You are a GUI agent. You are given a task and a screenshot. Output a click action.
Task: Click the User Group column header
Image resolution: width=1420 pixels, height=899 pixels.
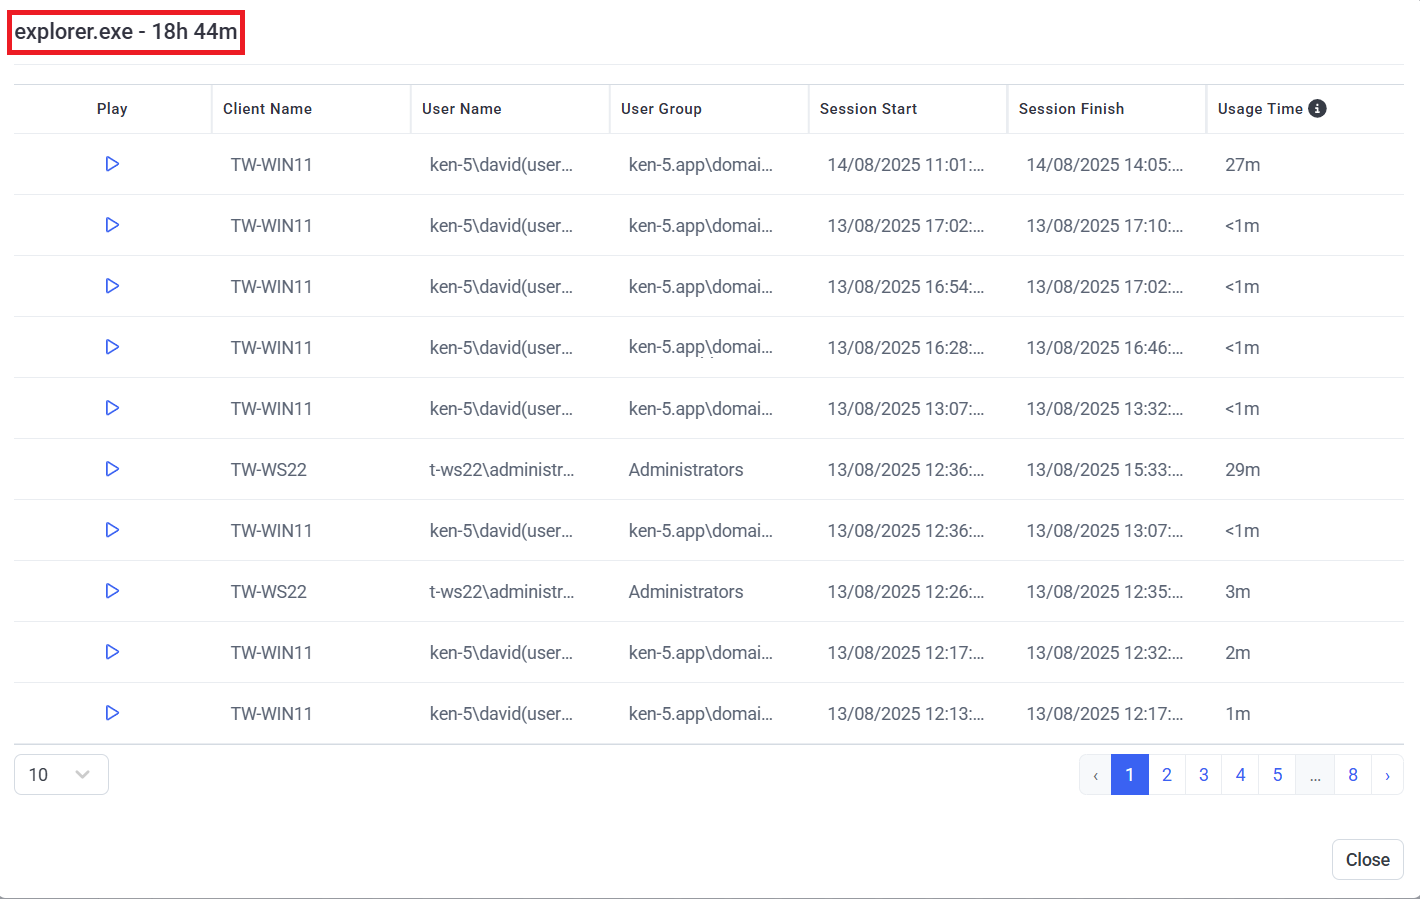[661, 109]
